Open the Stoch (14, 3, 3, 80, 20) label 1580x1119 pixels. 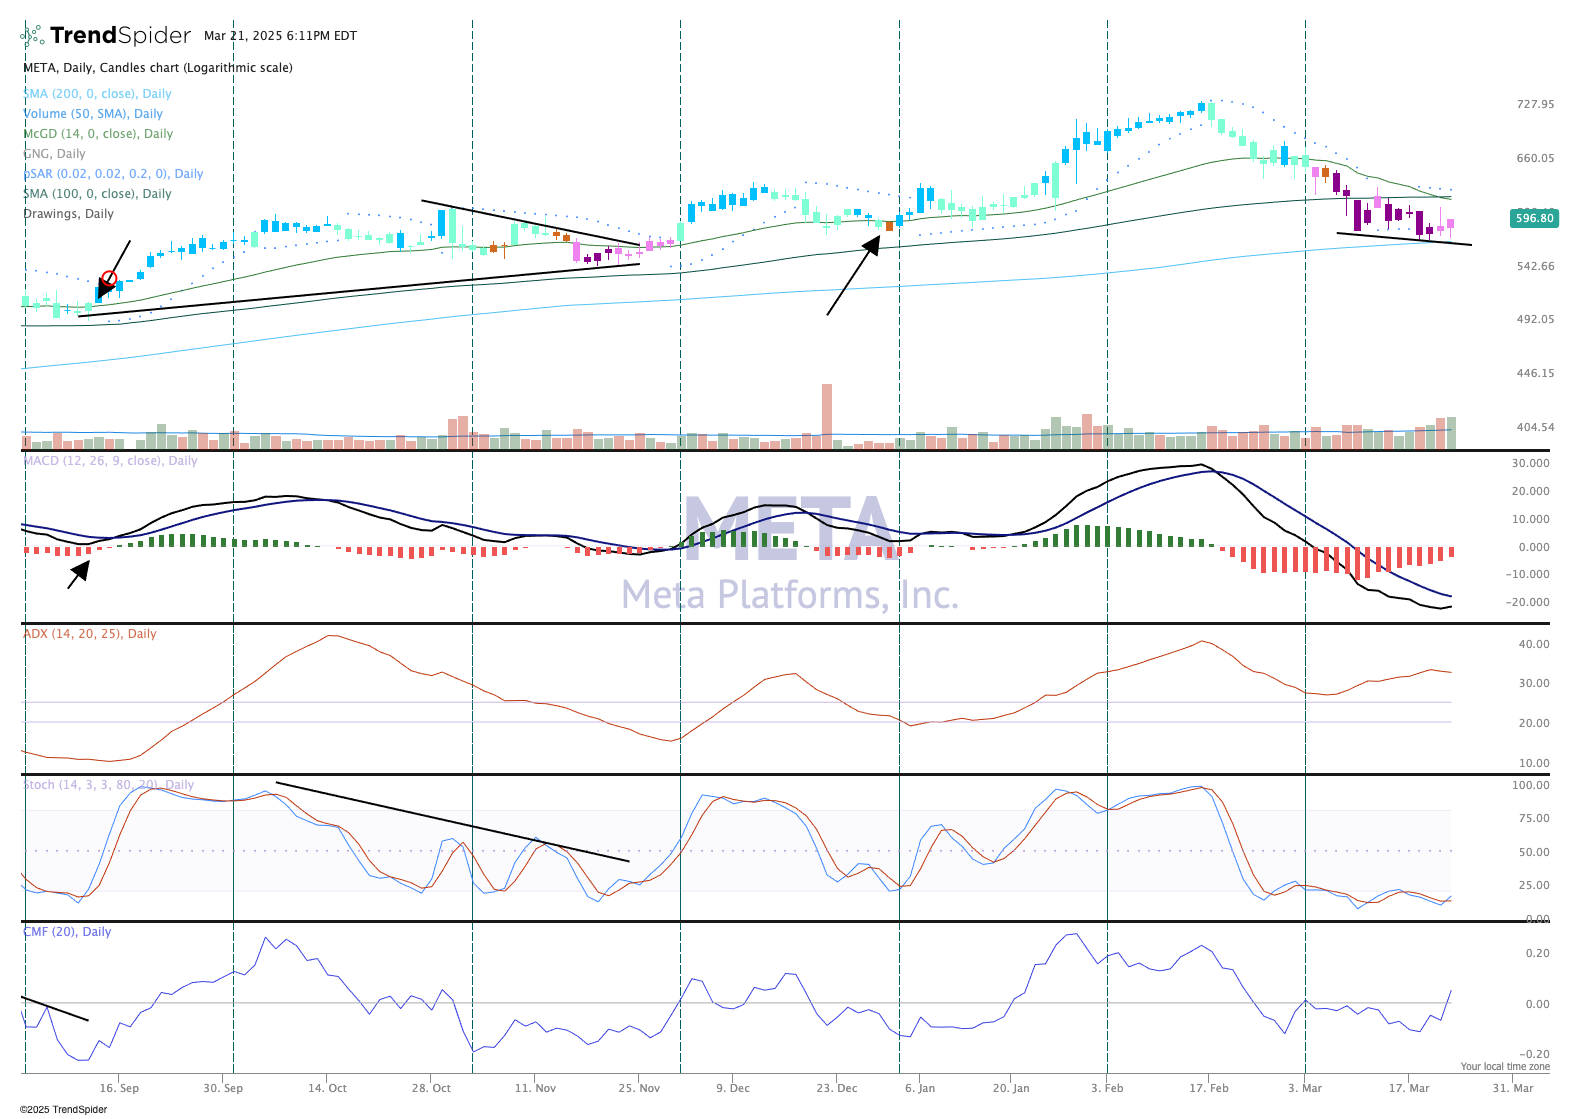(108, 785)
